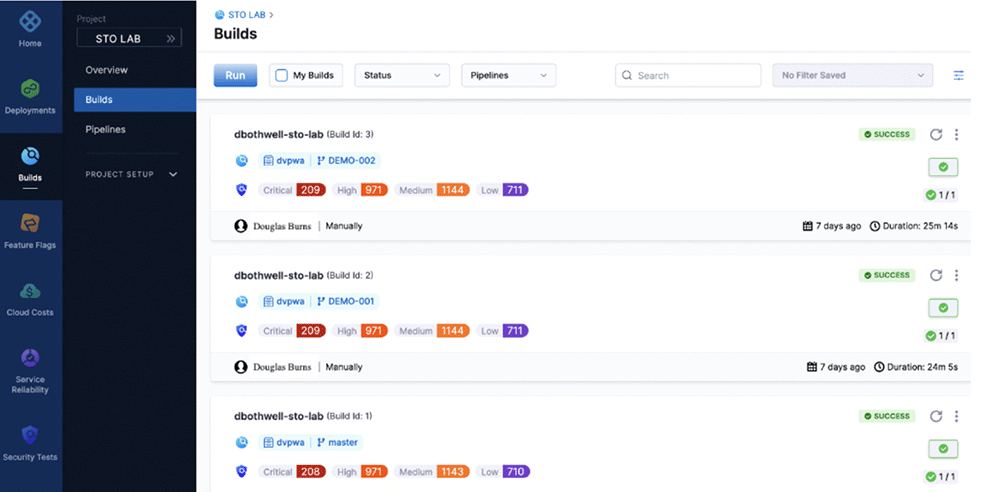1000x492 pixels.
Task: Click the green stage status box of Build 3
Action: [x=943, y=167]
